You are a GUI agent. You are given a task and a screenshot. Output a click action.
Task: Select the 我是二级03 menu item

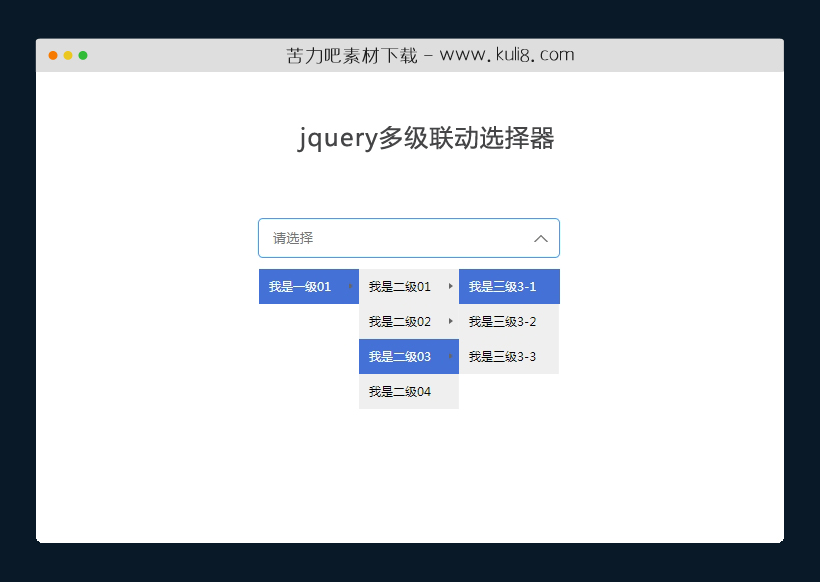pos(398,356)
